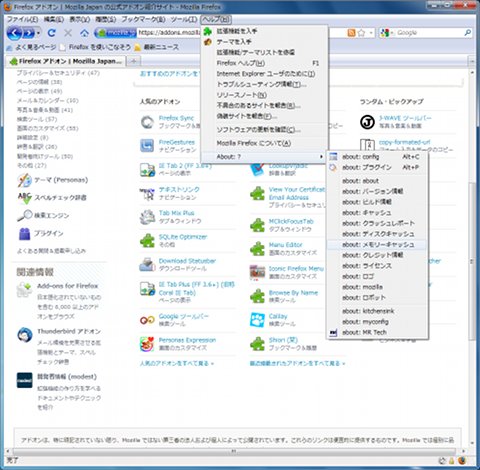Select about: メモリーキャッシュ in submenu

(x=377, y=245)
